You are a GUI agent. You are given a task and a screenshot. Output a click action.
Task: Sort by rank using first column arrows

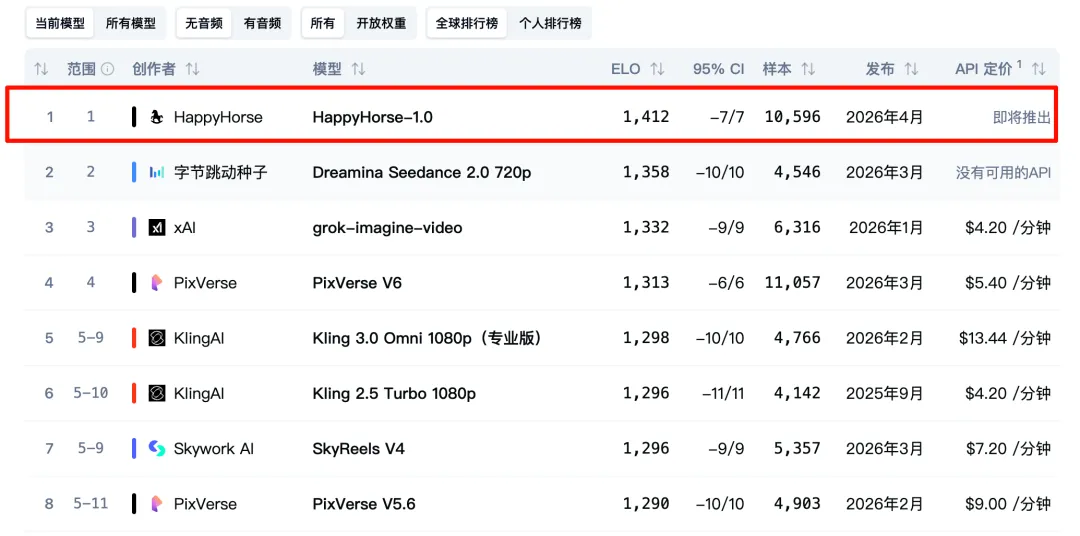(x=41, y=69)
